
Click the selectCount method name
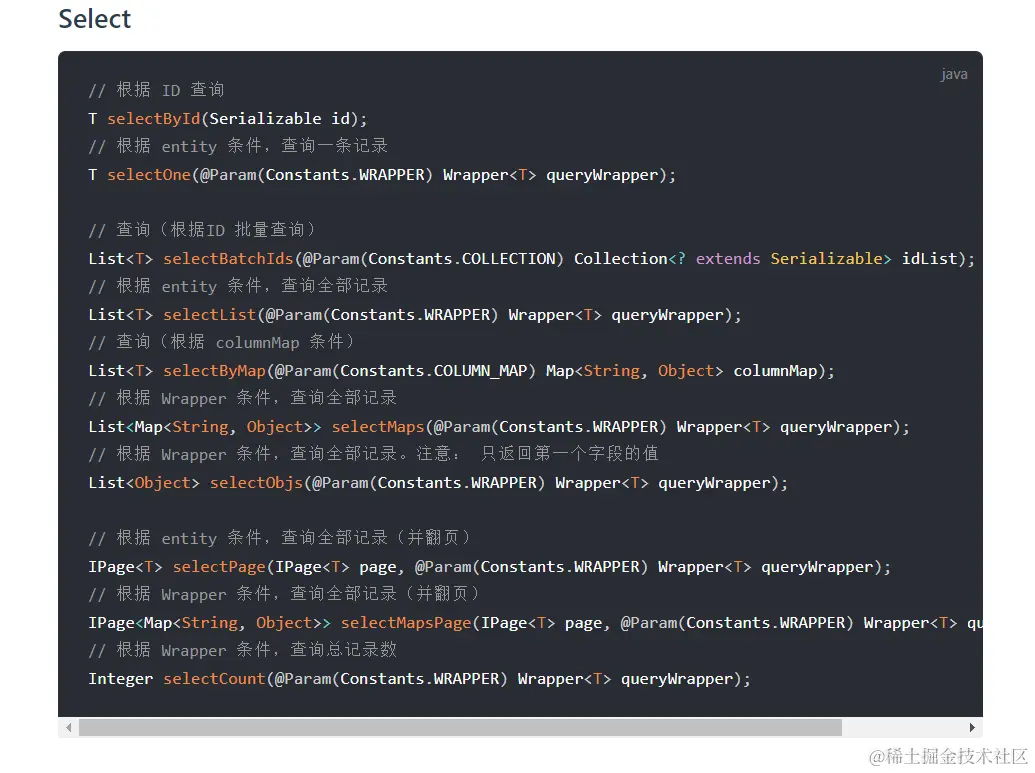click(x=214, y=679)
